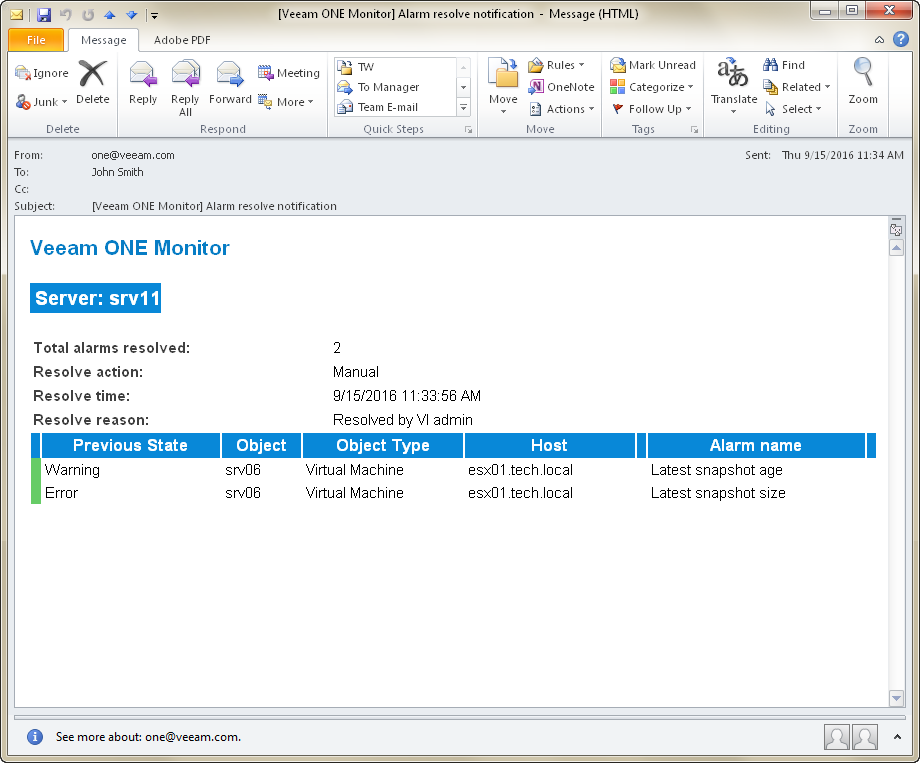This screenshot has height=763, width=920.
Task: Minimize the ribbon
Action: [x=879, y=40]
